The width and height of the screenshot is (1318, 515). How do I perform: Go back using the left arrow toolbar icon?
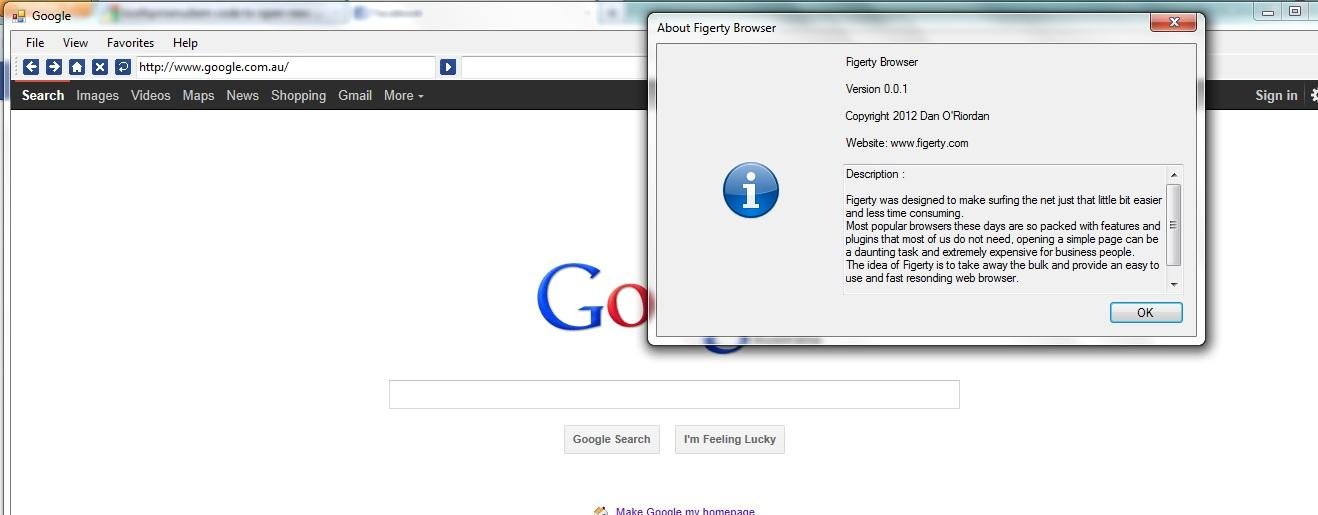pos(31,67)
